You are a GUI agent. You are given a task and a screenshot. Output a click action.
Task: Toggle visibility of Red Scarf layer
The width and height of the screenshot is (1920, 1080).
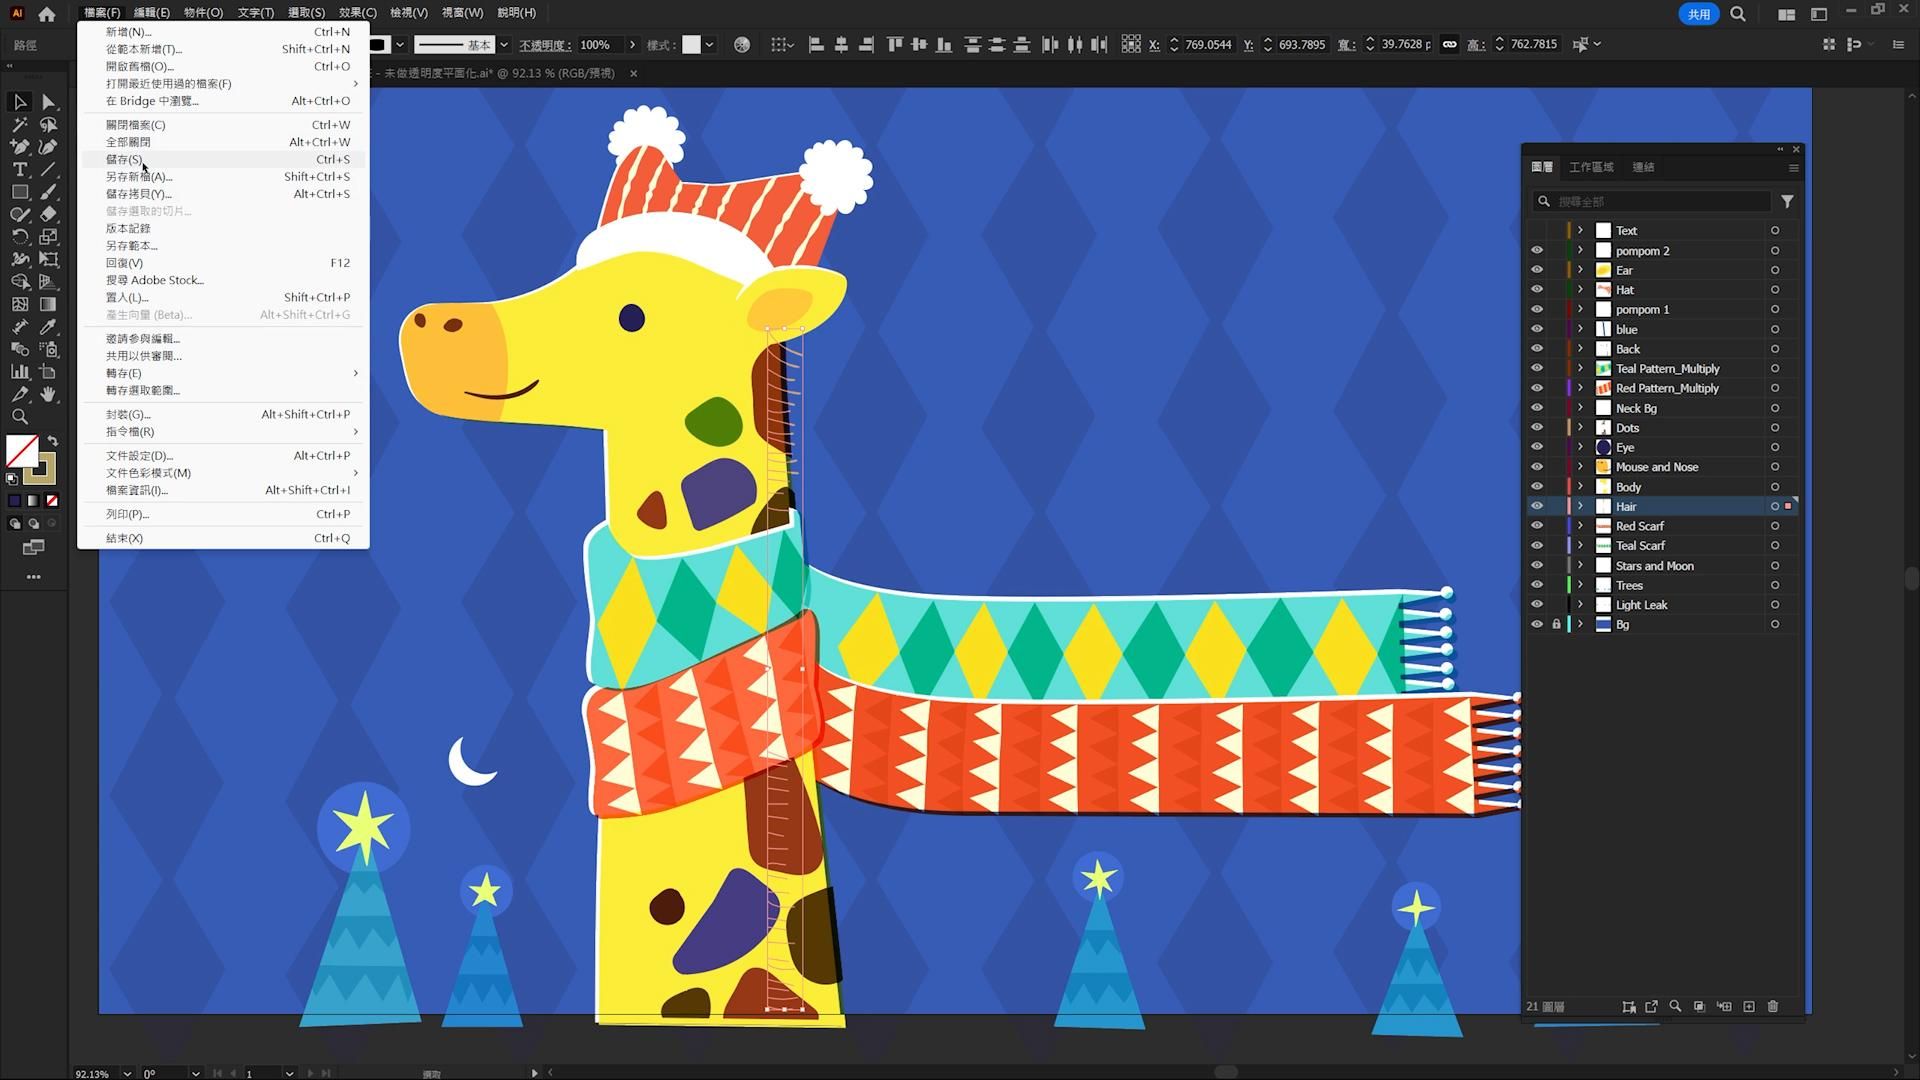tap(1537, 526)
